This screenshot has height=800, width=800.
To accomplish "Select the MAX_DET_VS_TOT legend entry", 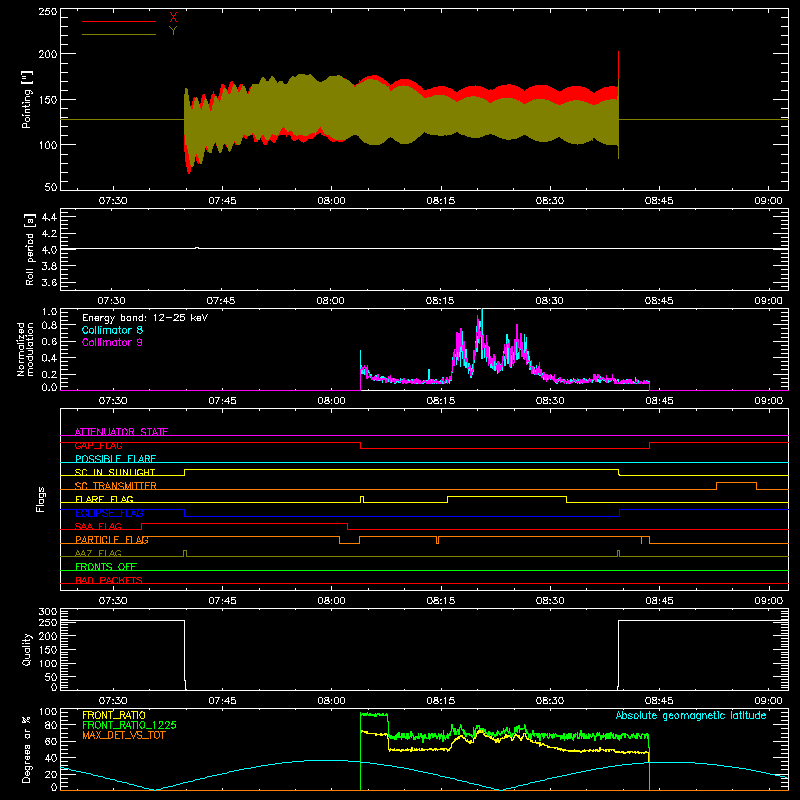I will (x=124, y=735).
